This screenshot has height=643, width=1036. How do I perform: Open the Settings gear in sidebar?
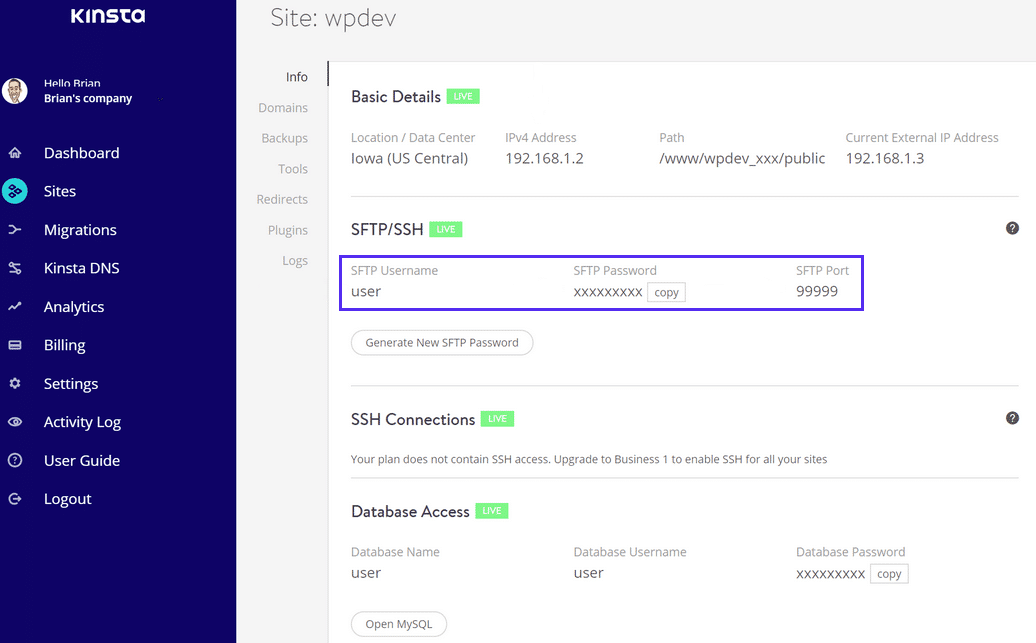pyautogui.click(x=71, y=383)
